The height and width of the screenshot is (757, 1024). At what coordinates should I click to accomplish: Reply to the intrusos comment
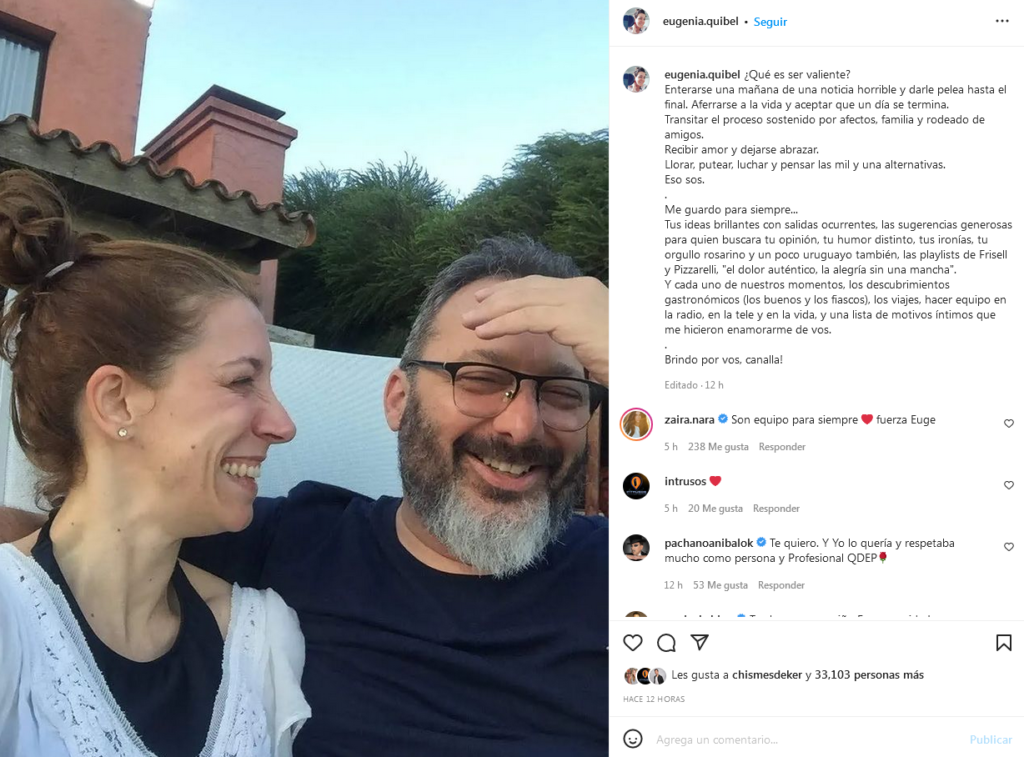tap(776, 508)
